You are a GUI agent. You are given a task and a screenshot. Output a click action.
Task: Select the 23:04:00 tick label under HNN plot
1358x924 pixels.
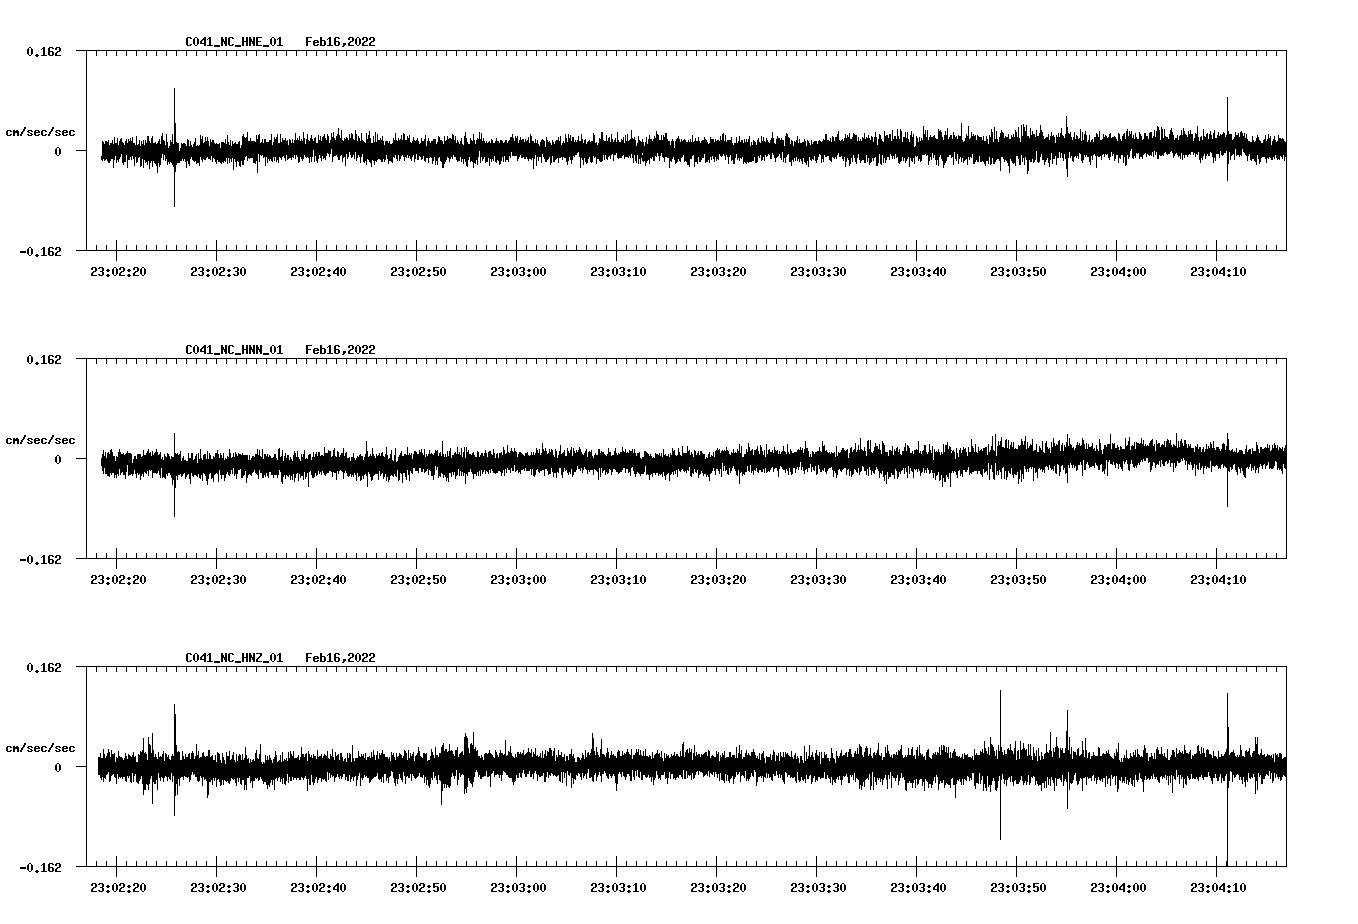point(1118,580)
